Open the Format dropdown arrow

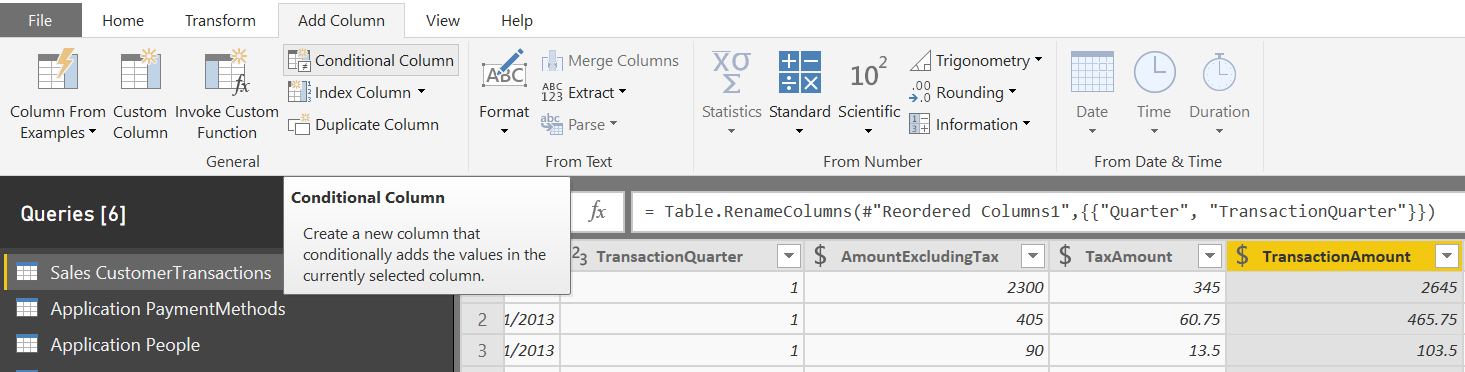tap(504, 131)
